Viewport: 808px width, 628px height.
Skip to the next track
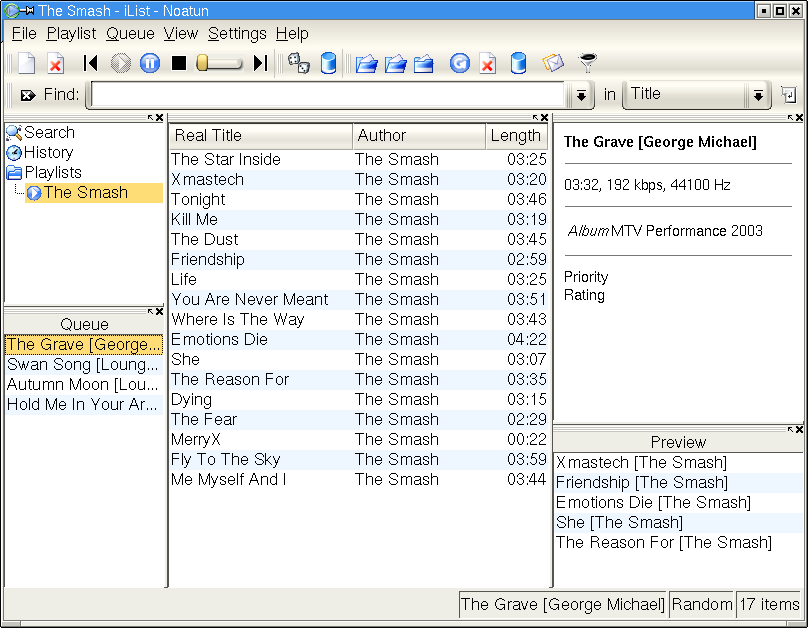pos(261,63)
